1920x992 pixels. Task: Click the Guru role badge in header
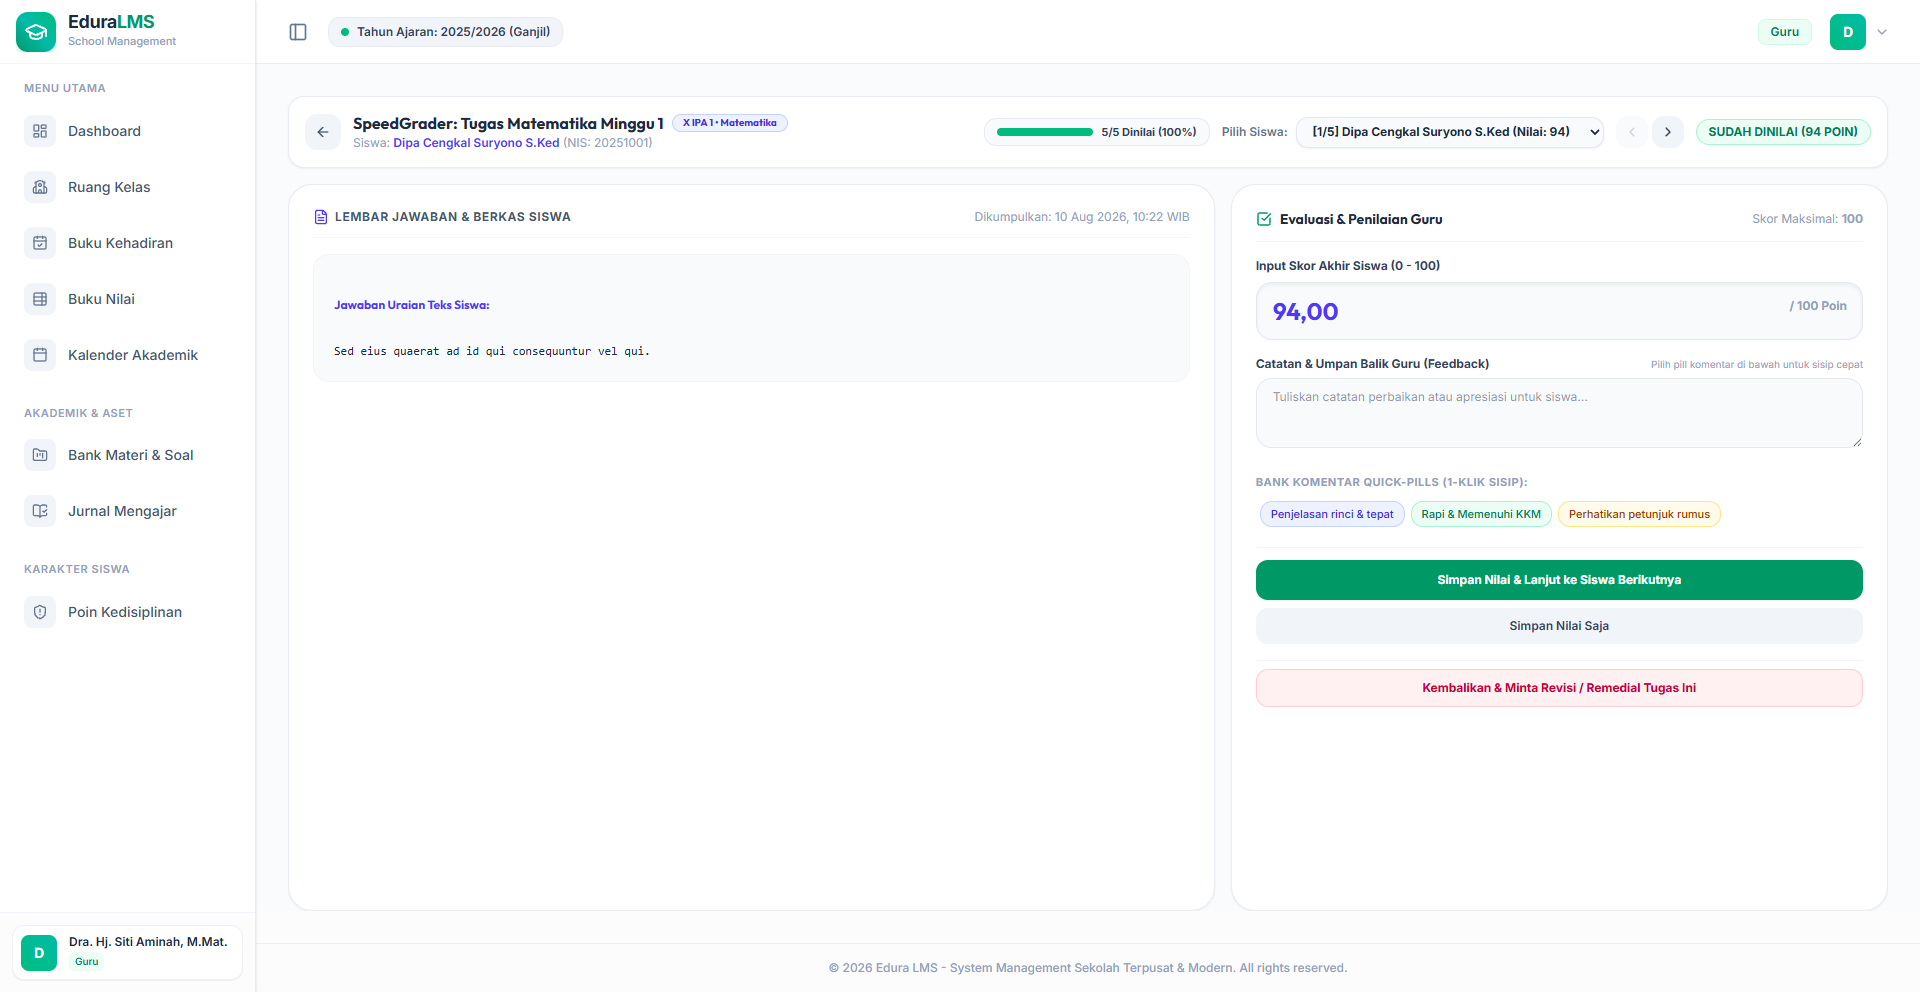click(x=1785, y=32)
